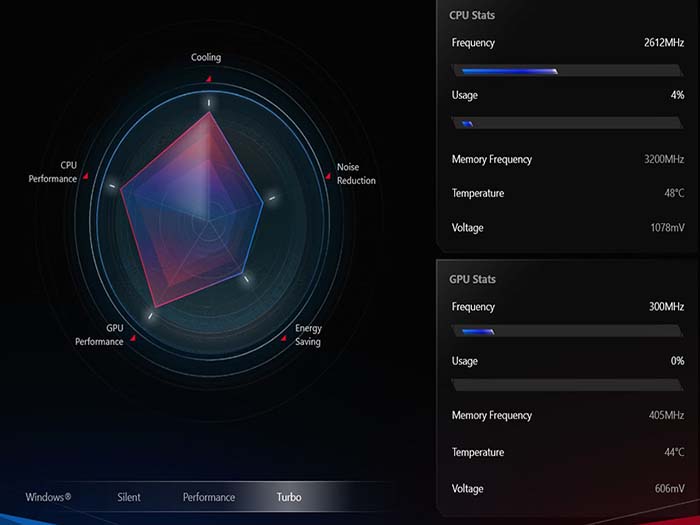Click the GPU Usage progress bar
Screen dimensions: 700x525
coord(567,384)
